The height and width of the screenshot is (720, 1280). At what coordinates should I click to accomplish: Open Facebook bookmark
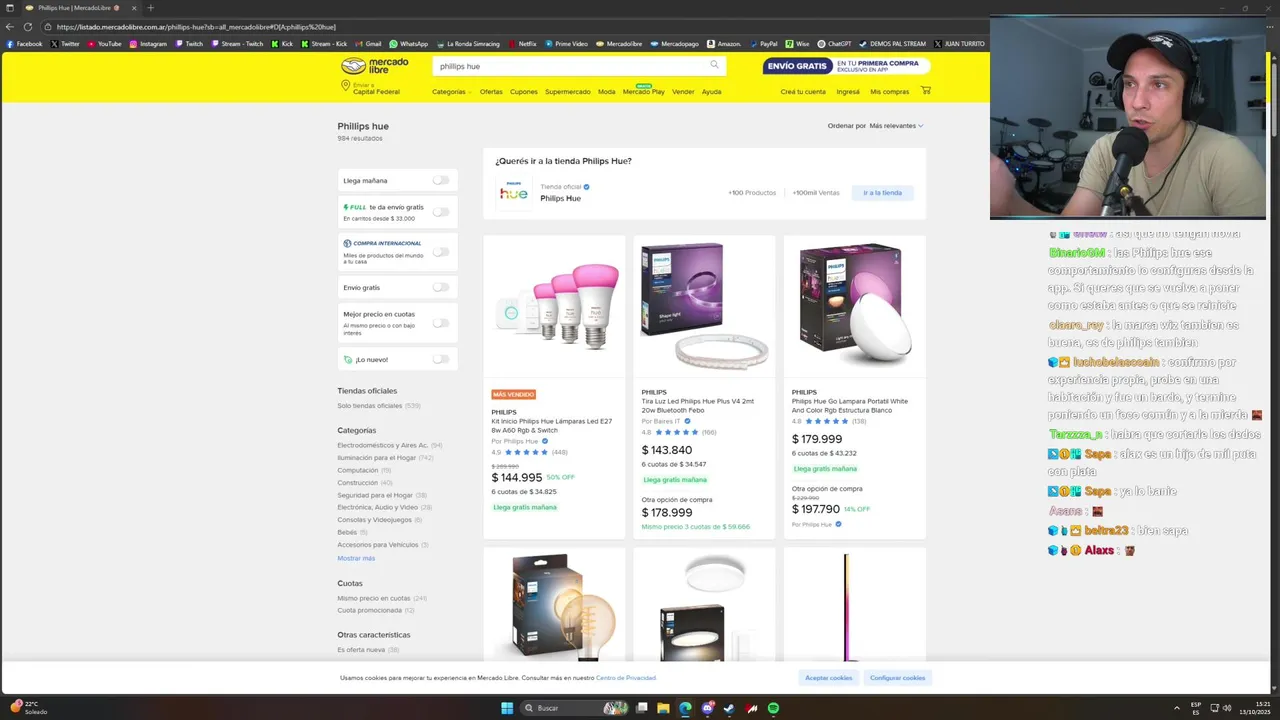coord(24,44)
